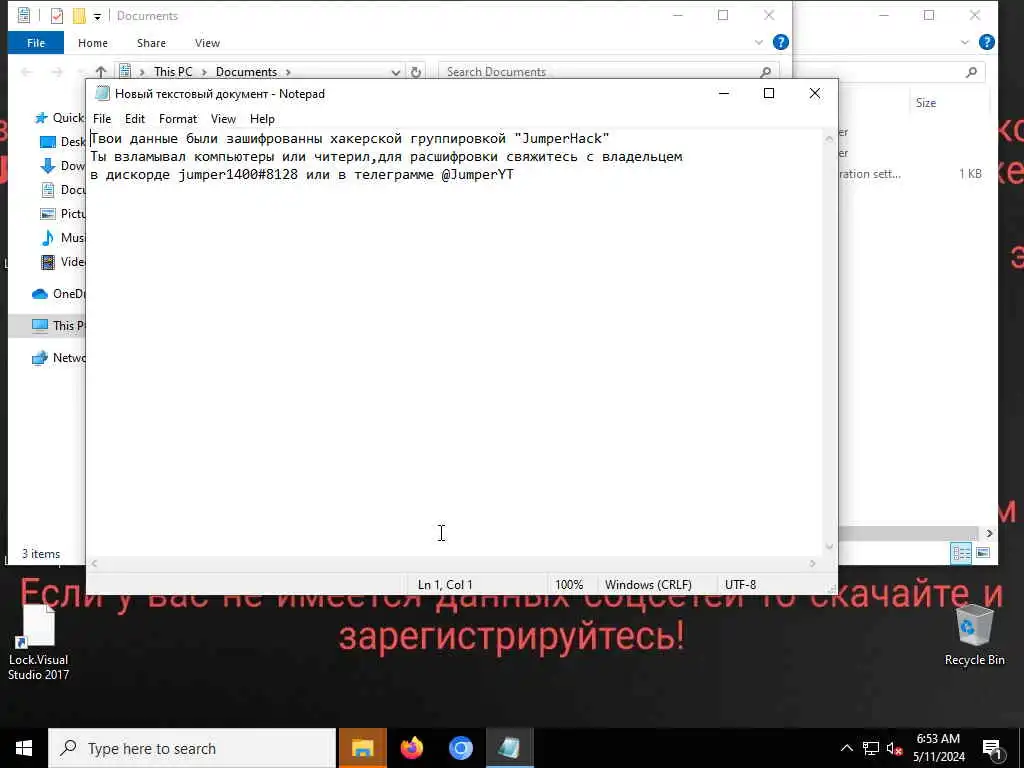Click the File tab in Documents explorer
1024x768 pixels.
click(x=36, y=42)
